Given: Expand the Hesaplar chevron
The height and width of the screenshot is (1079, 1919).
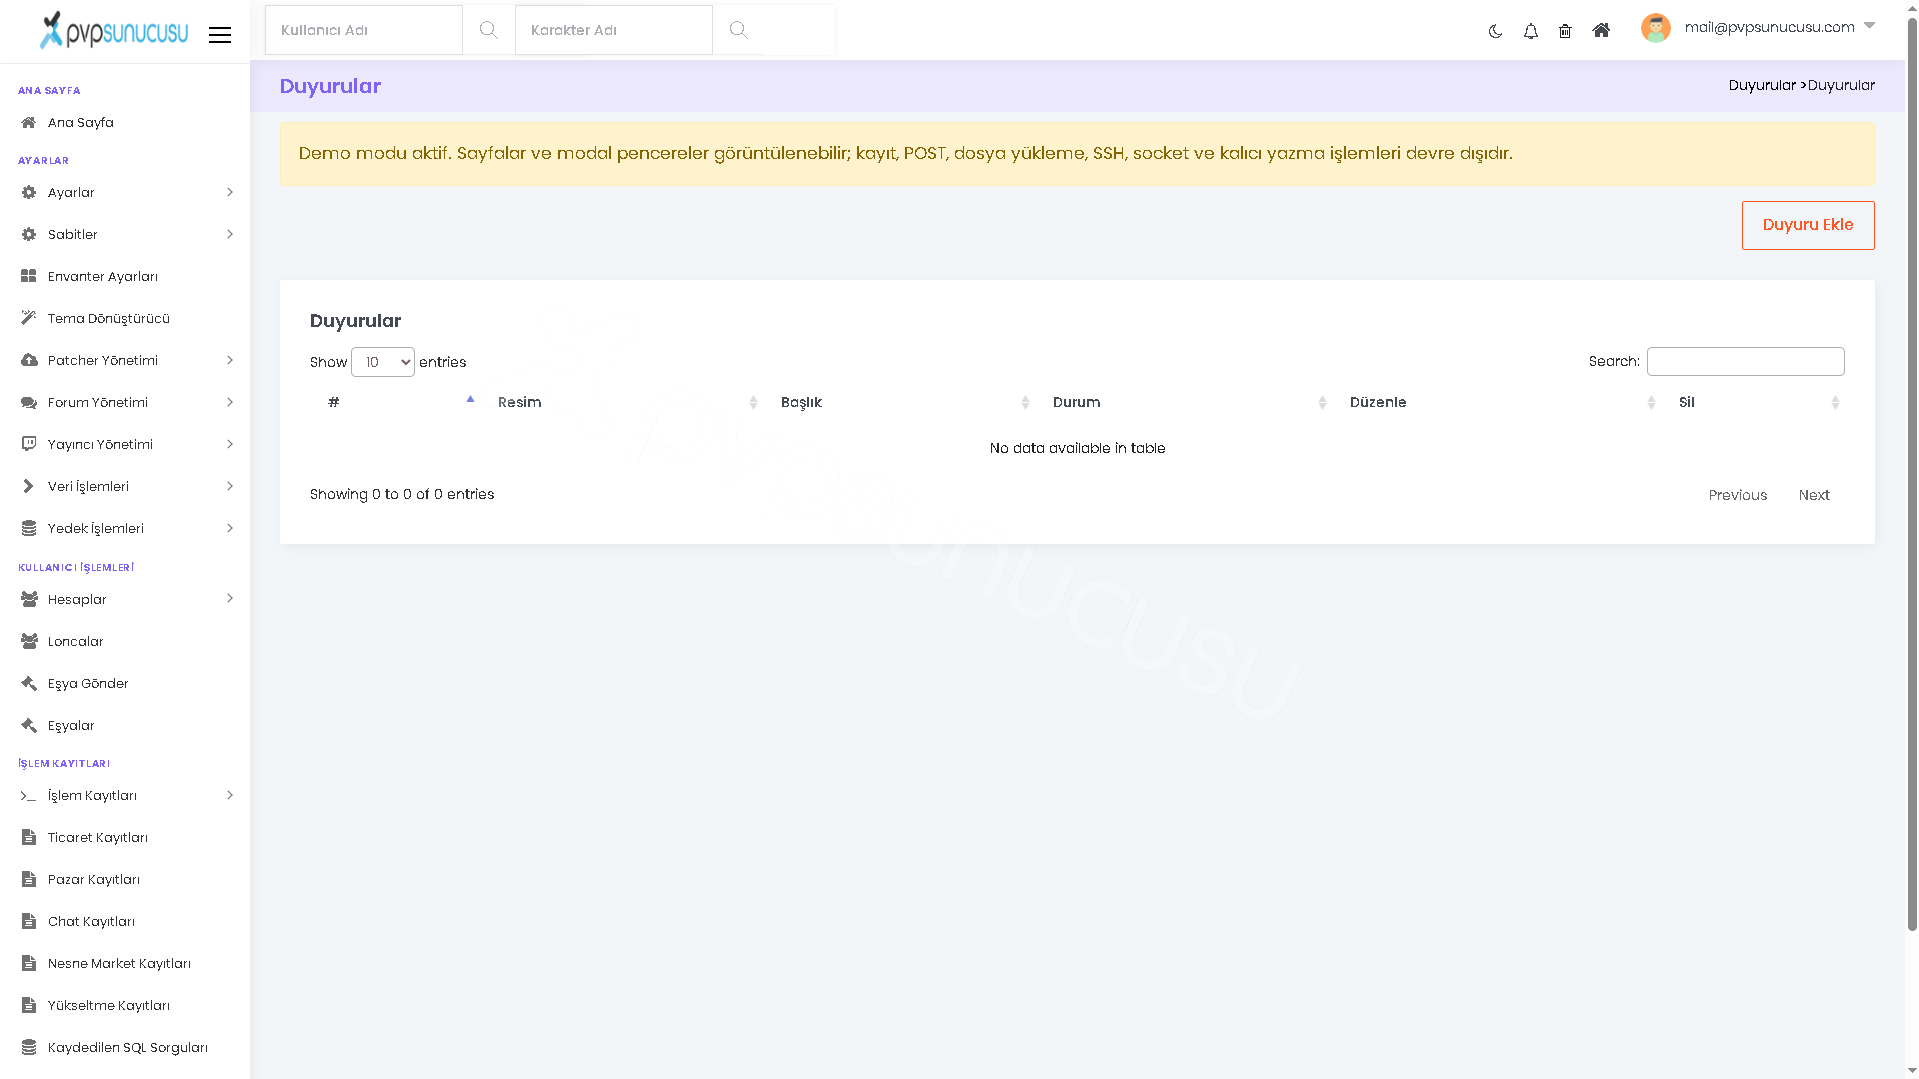Looking at the screenshot, I should [230, 598].
